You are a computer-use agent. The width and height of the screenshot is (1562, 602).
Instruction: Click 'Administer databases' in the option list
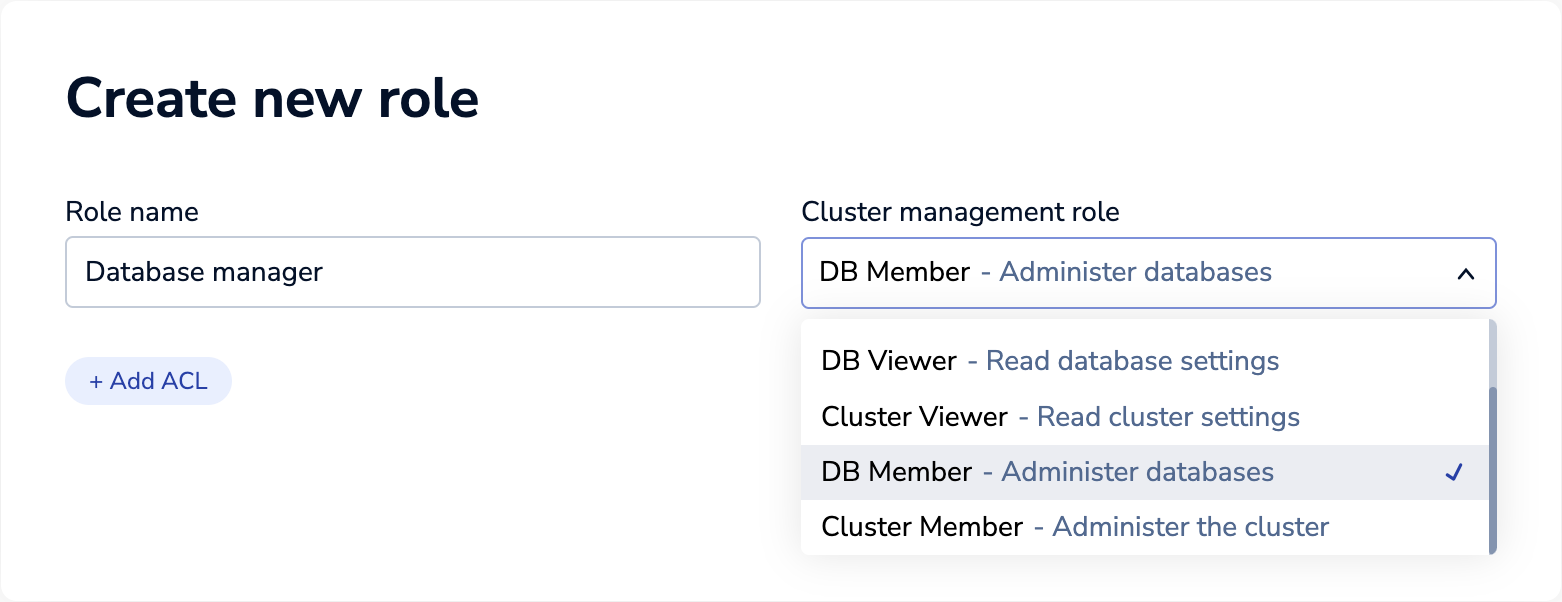1137,472
